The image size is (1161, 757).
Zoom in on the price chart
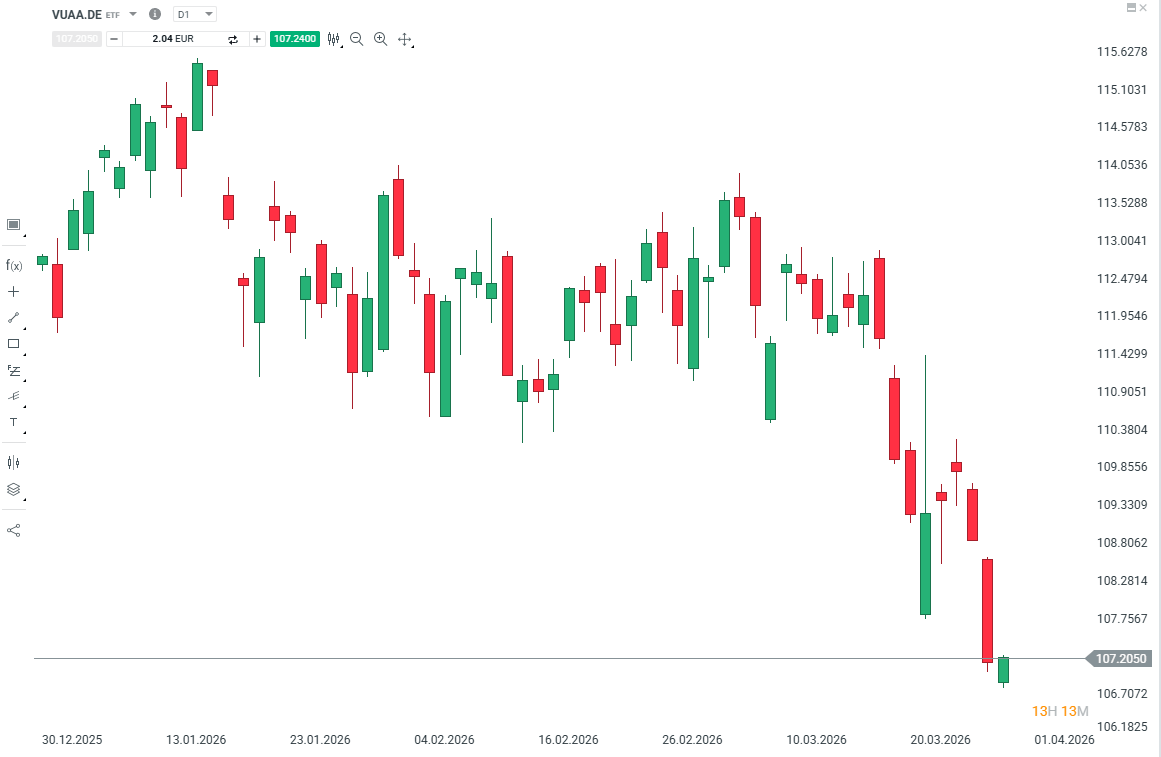pyautogui.click(x=380, y=39)
